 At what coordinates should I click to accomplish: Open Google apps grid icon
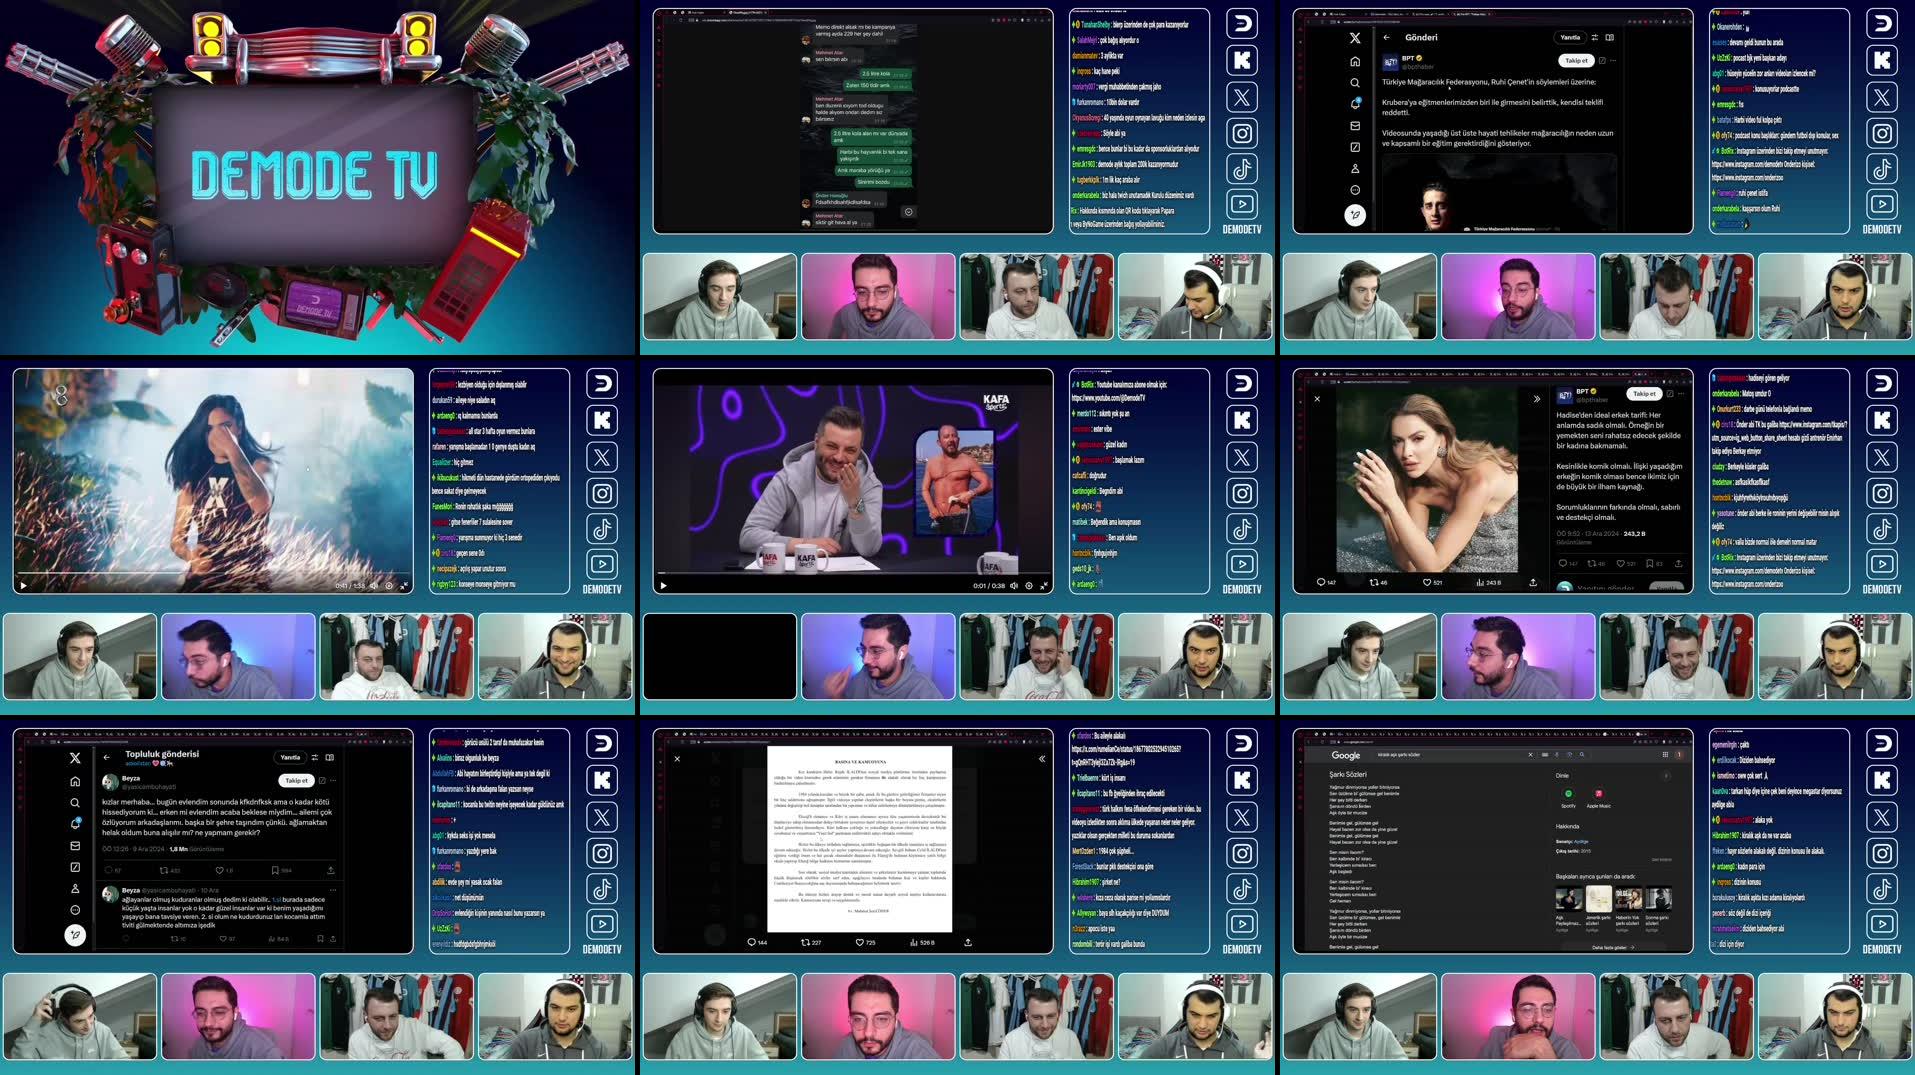[1664, 755]
